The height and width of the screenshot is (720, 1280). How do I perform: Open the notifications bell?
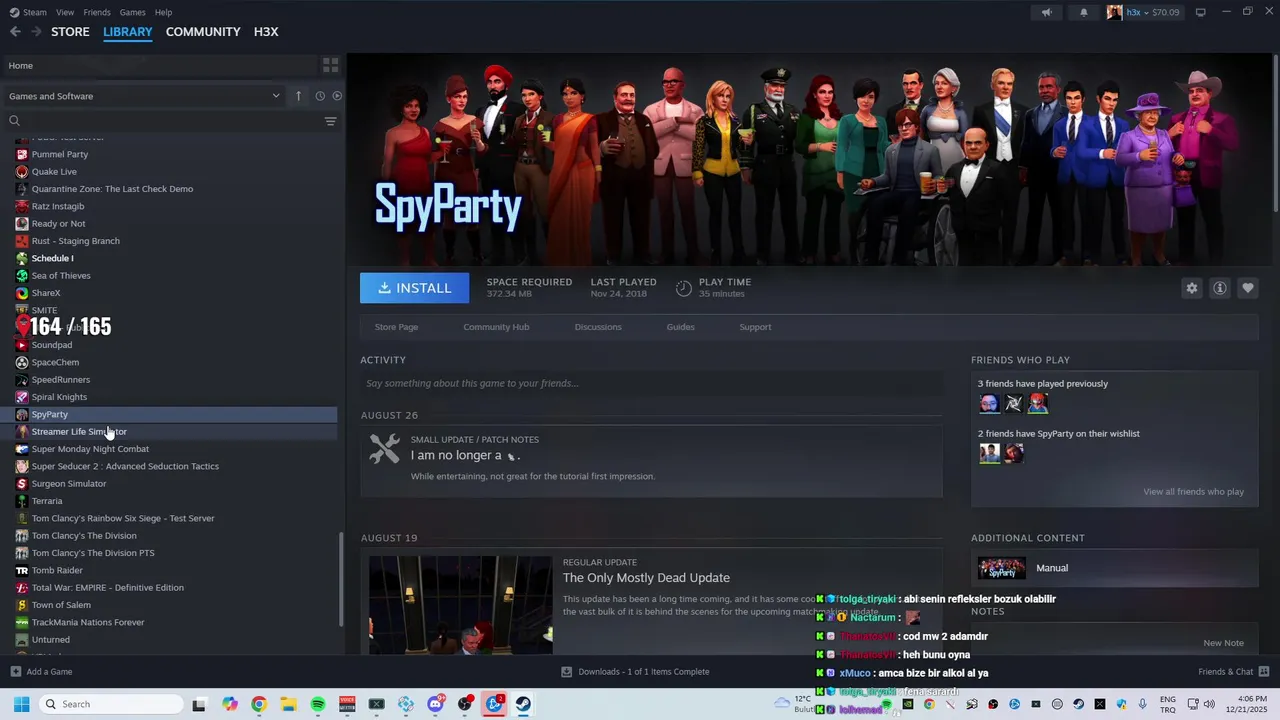click(x=1083, y=12)
